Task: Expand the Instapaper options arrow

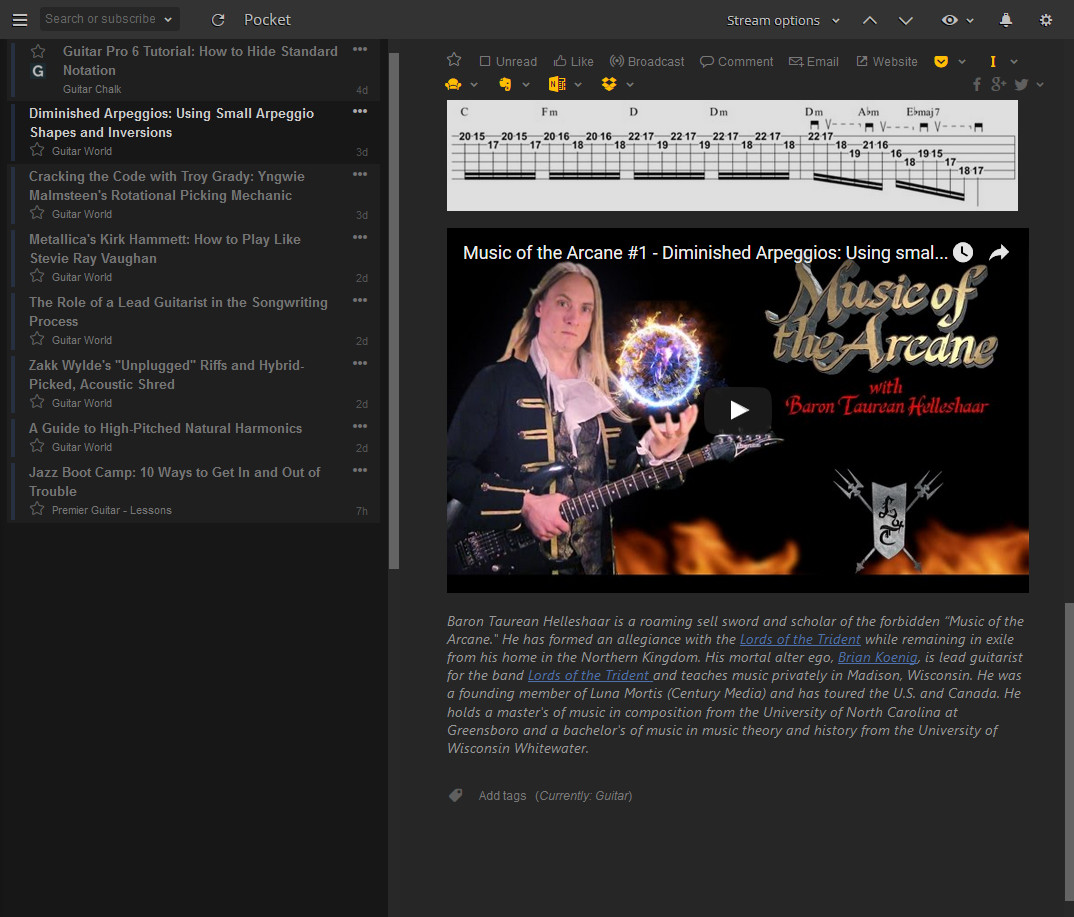Action: [1014, 62]
